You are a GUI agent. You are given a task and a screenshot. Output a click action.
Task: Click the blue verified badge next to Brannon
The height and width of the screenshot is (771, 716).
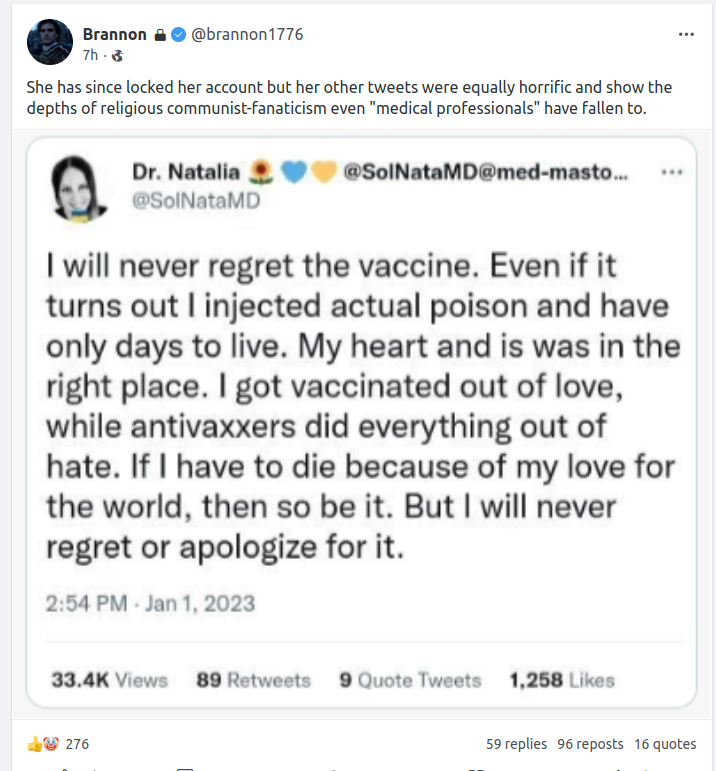[178, 34]
